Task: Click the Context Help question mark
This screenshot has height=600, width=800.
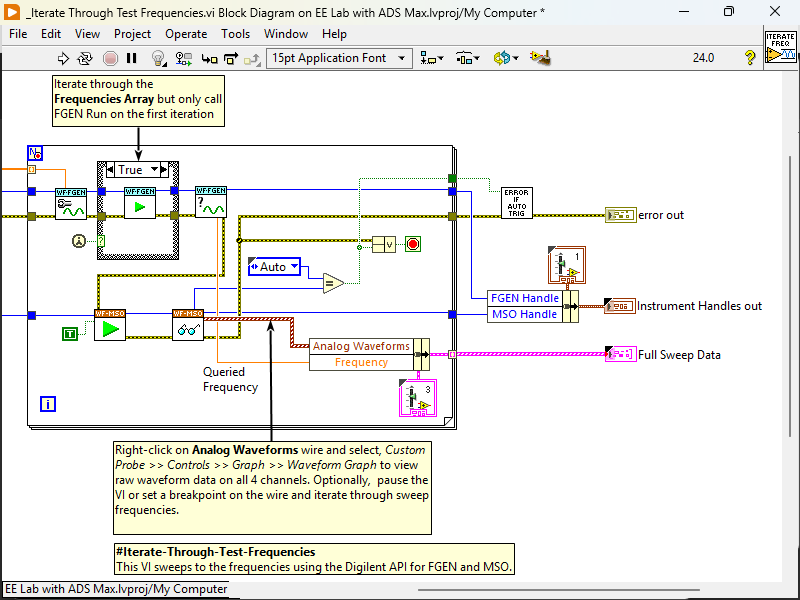Action: (749, 58)
